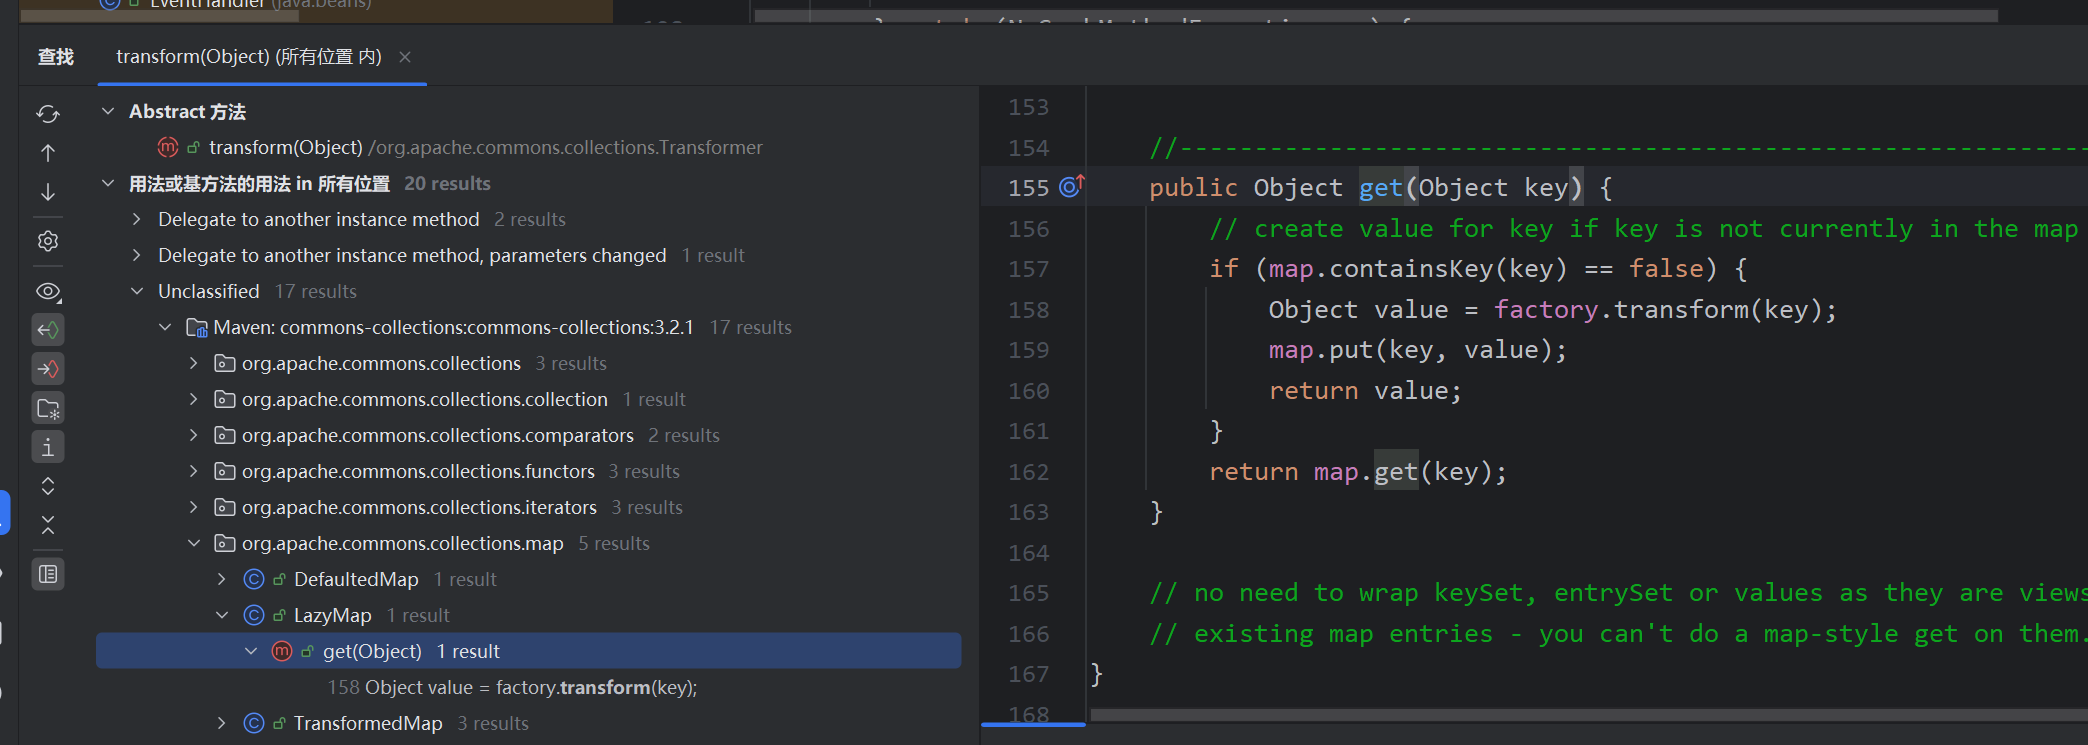Click the overrides gutter icon on line 155
The image size is (2088, 745).
click(1071, 187)
